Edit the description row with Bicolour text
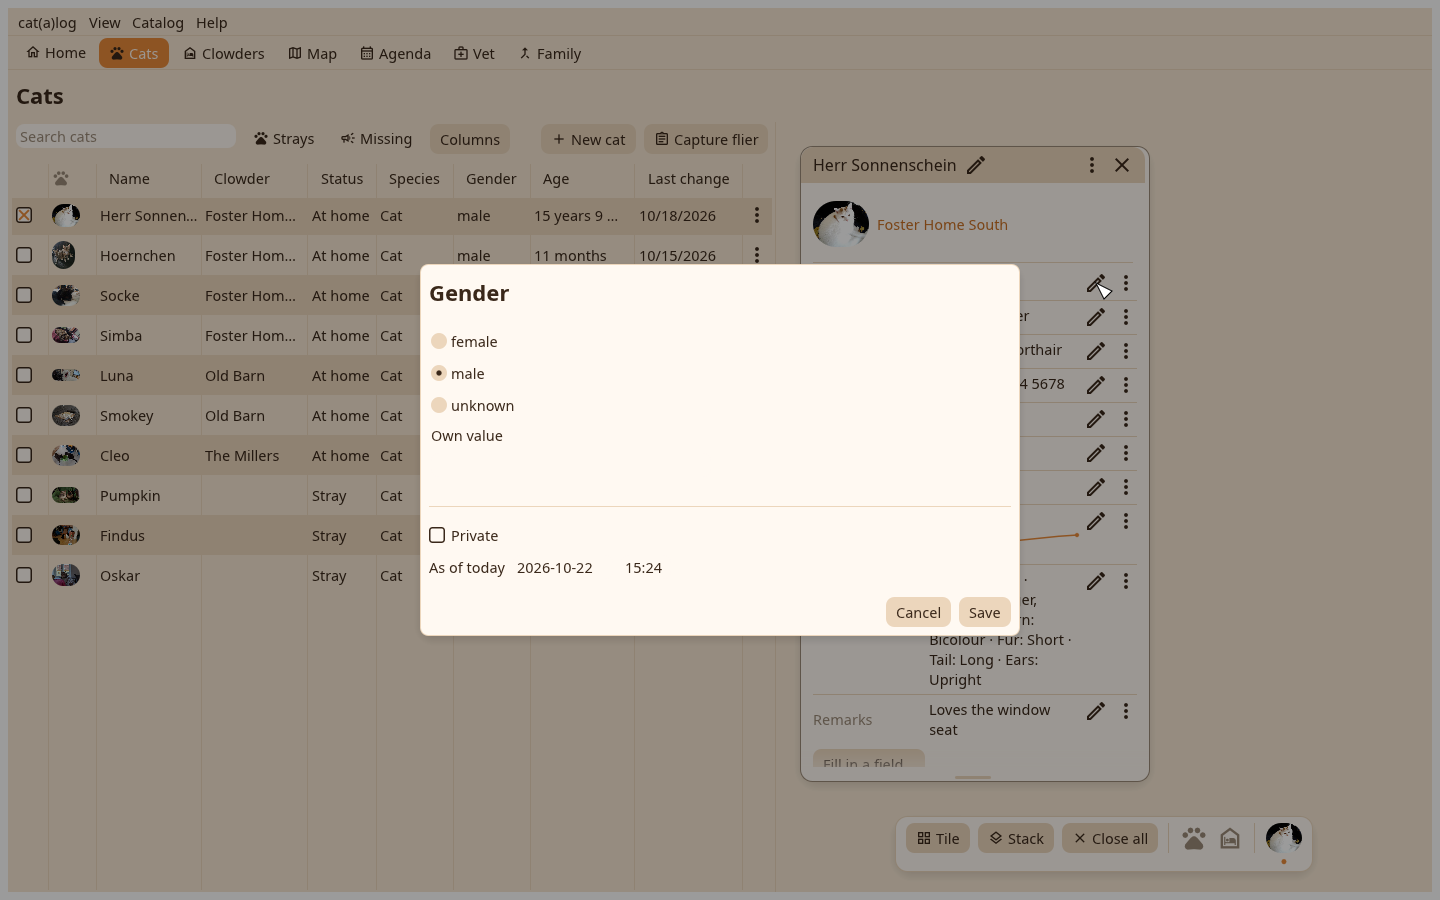The image size is (1440, 900). (1096, 581)
